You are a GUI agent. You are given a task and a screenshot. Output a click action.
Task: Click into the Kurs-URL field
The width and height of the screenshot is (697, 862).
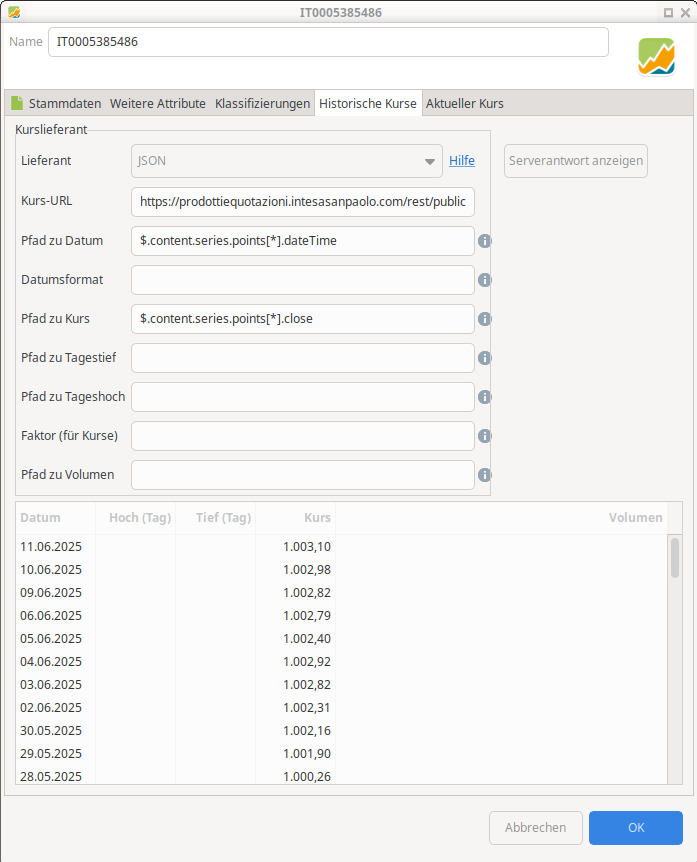pyautogui.click(x=303, y=202)
